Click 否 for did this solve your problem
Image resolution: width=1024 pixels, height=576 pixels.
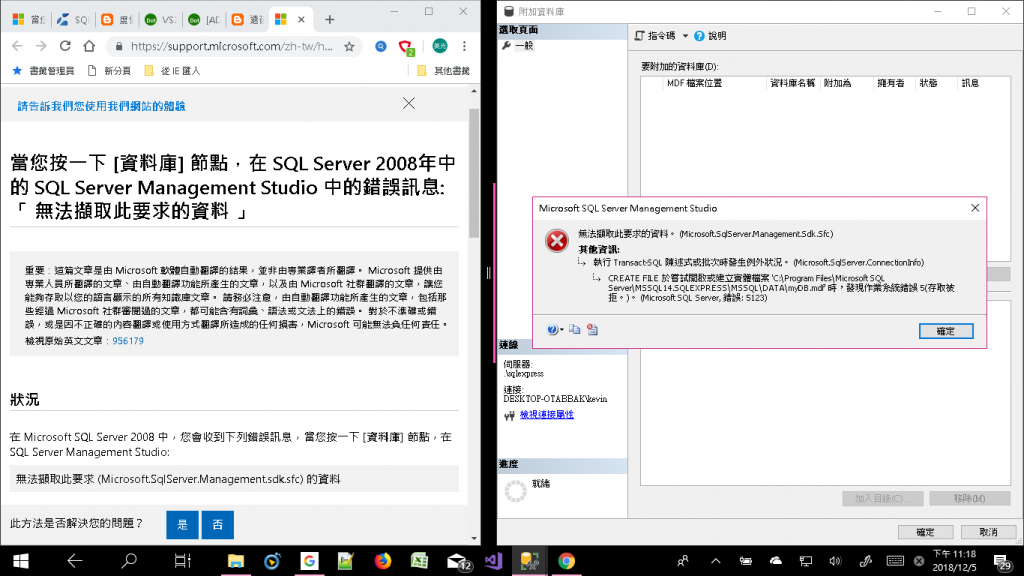click(217, 524)
